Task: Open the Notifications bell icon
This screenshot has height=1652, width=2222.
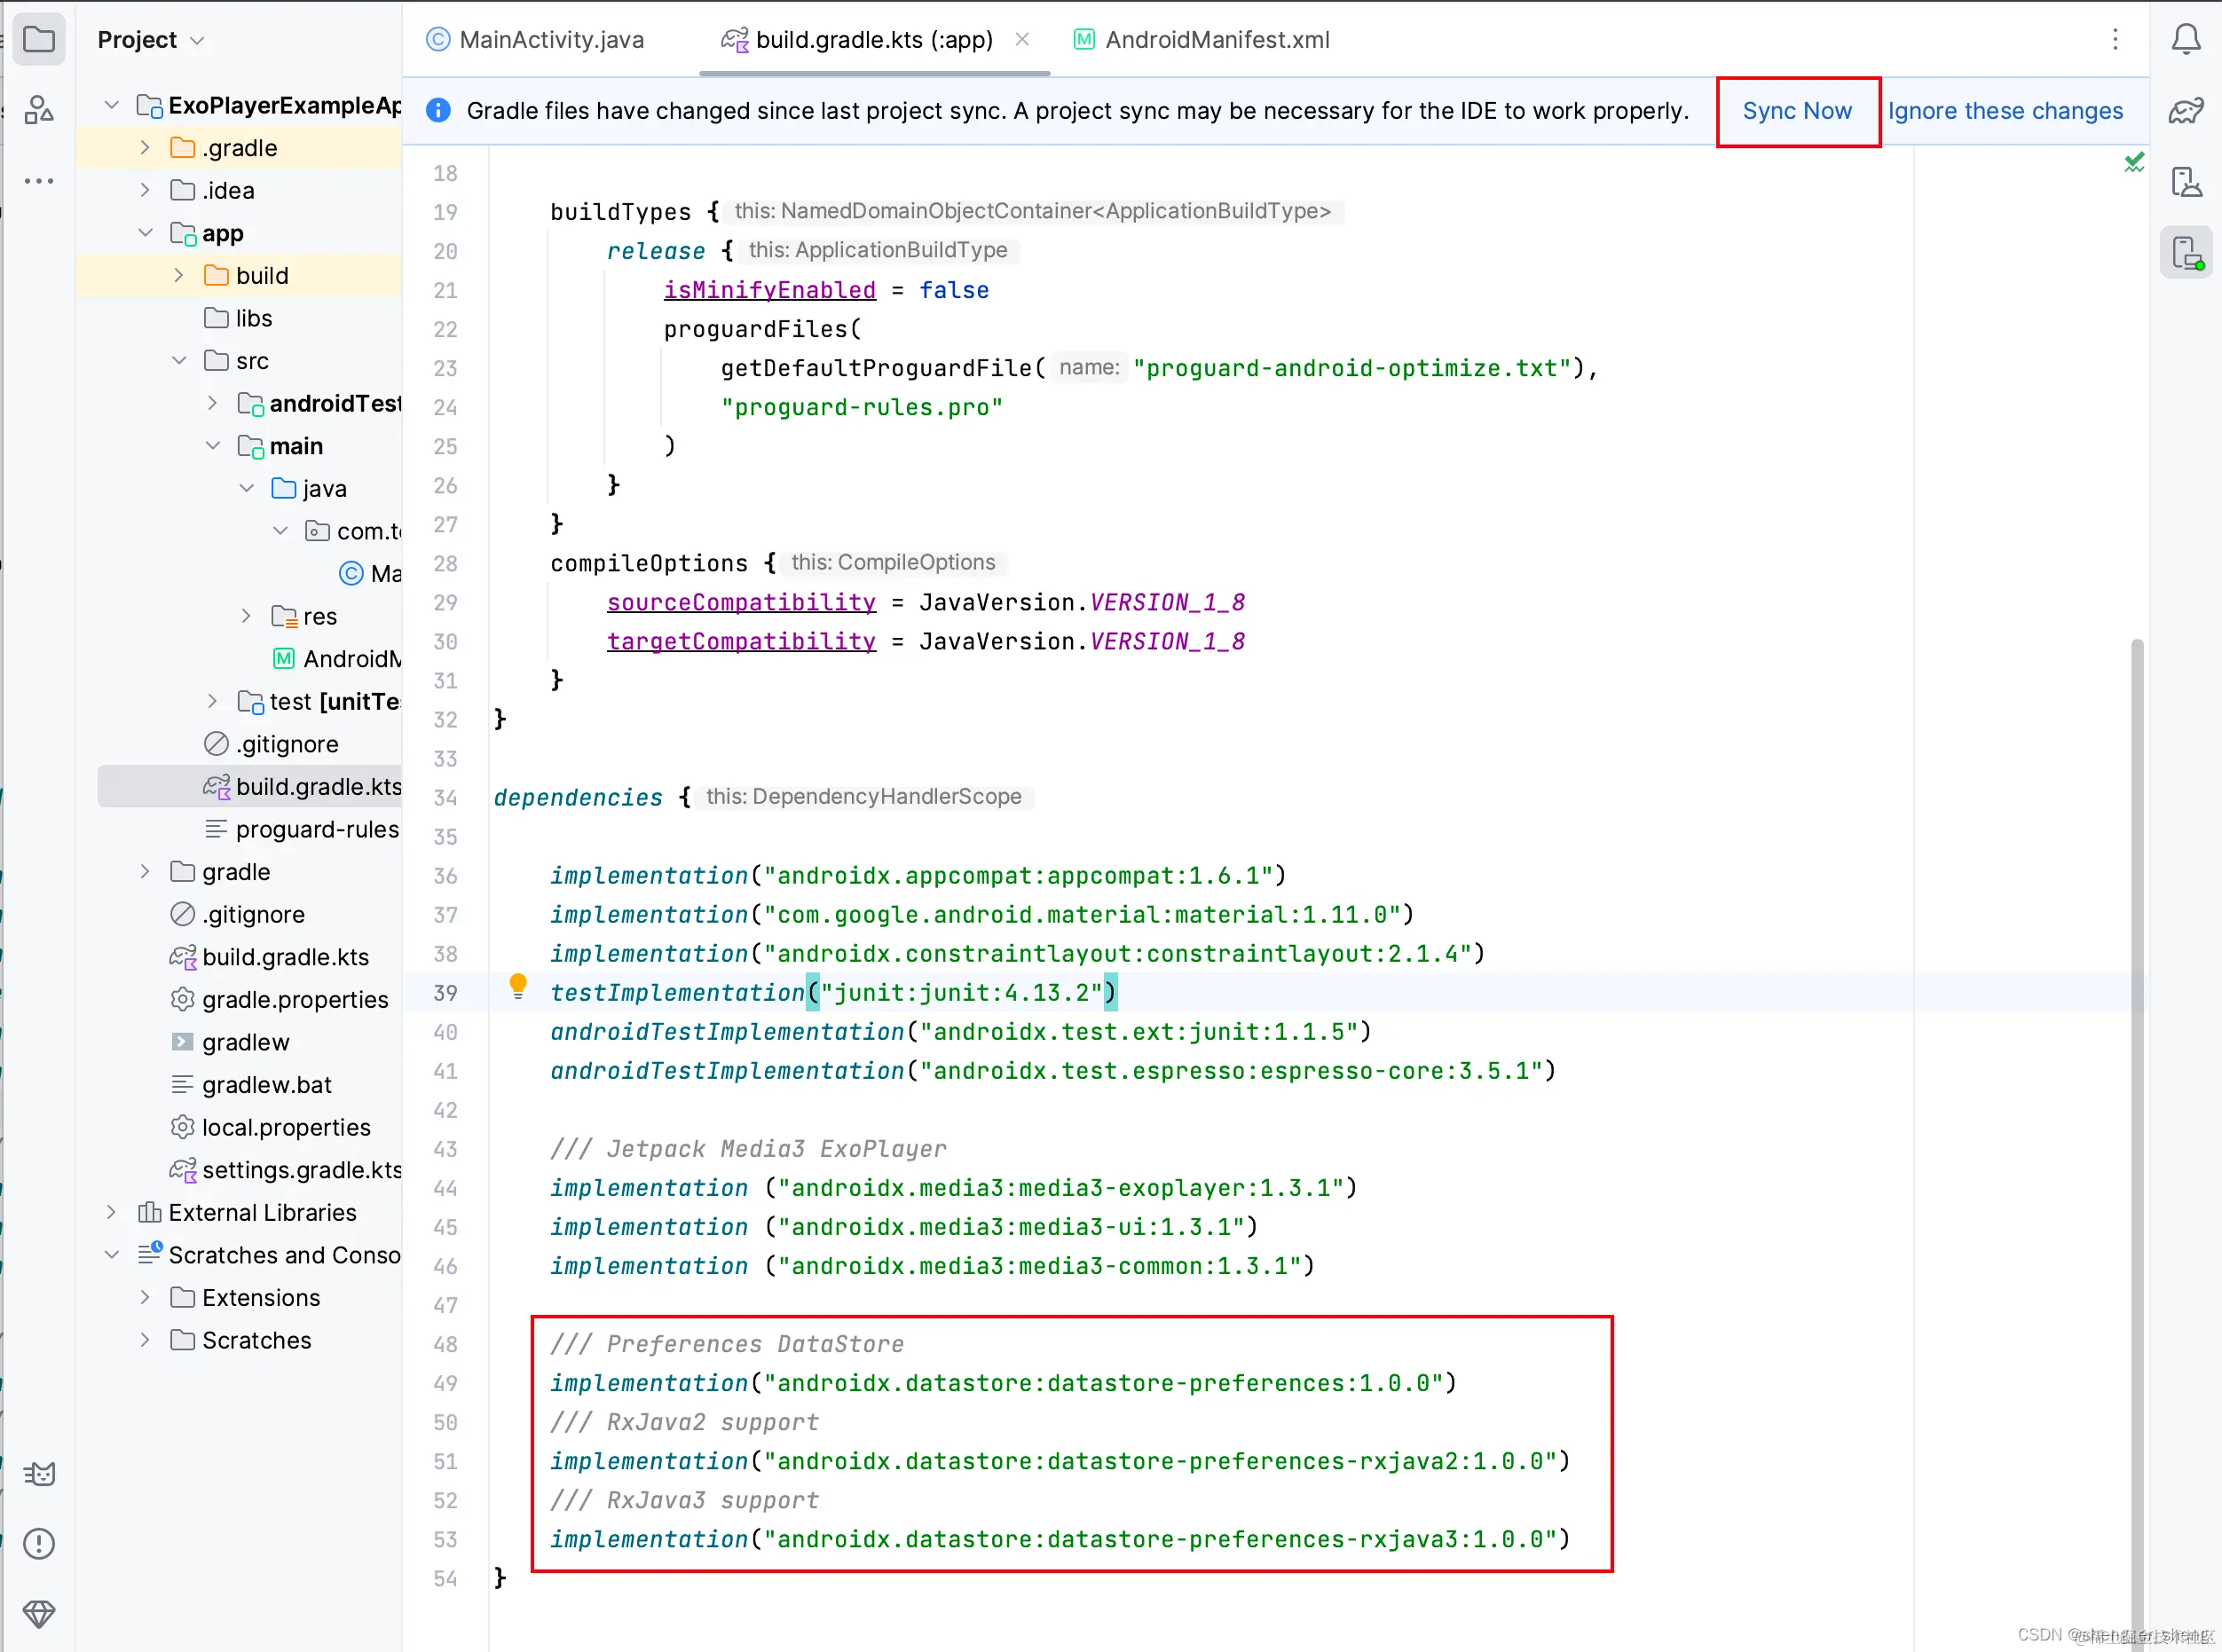Action: 2186,40
